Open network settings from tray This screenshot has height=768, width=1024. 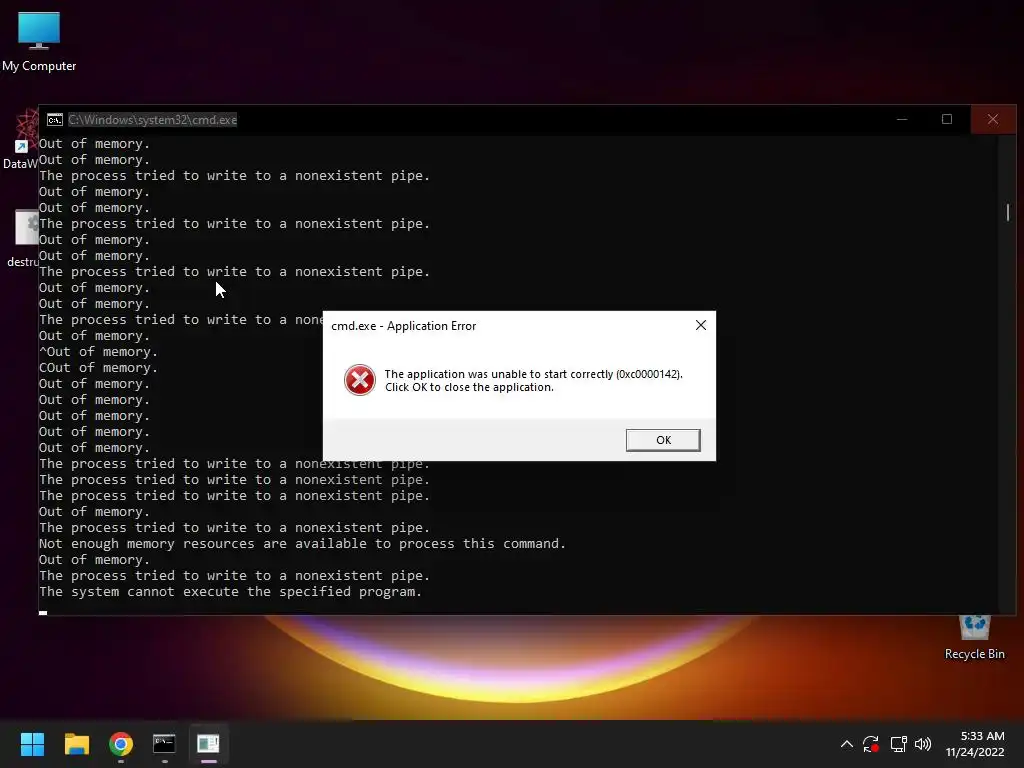pos(899,744)
